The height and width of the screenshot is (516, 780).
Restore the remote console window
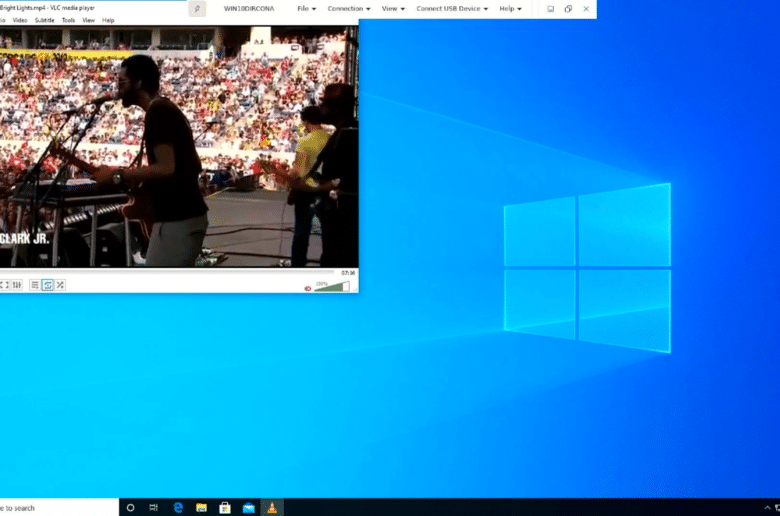click(x=568, y=8)
